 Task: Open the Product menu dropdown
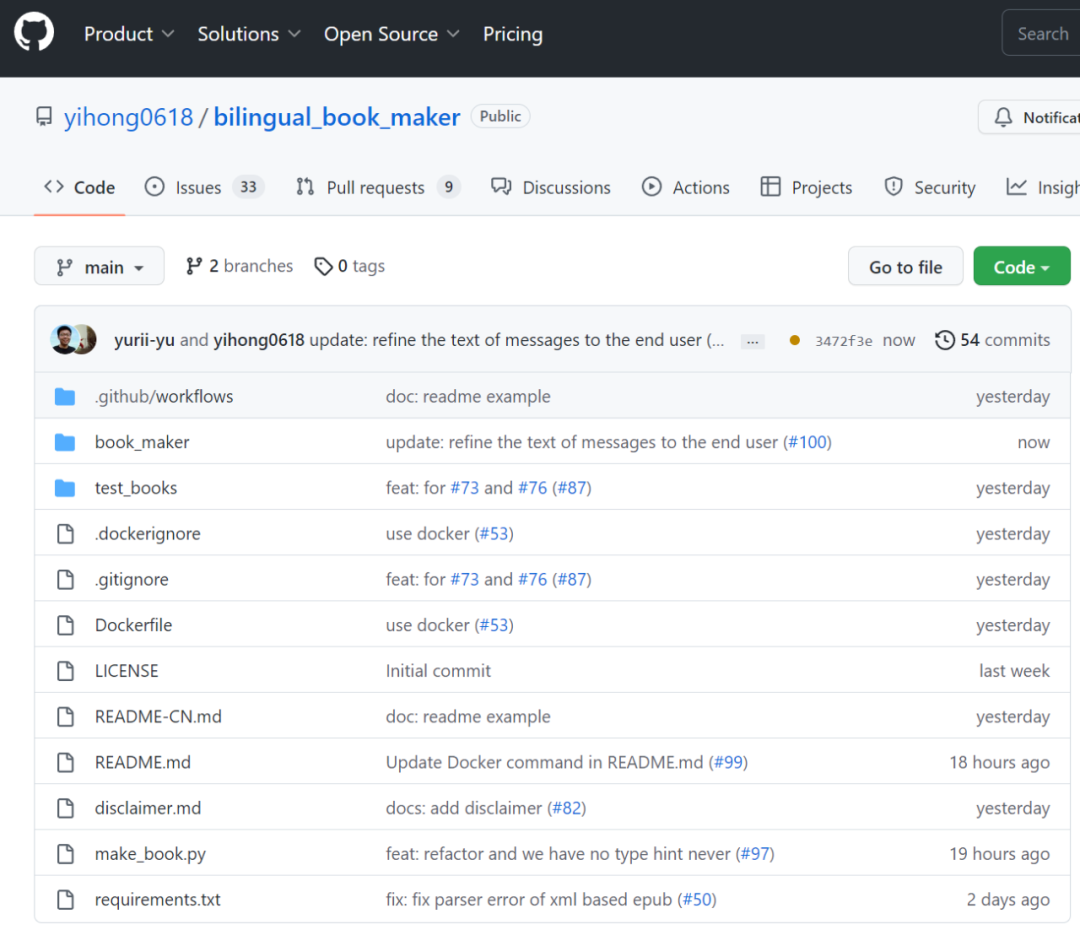tap(129, 34)
